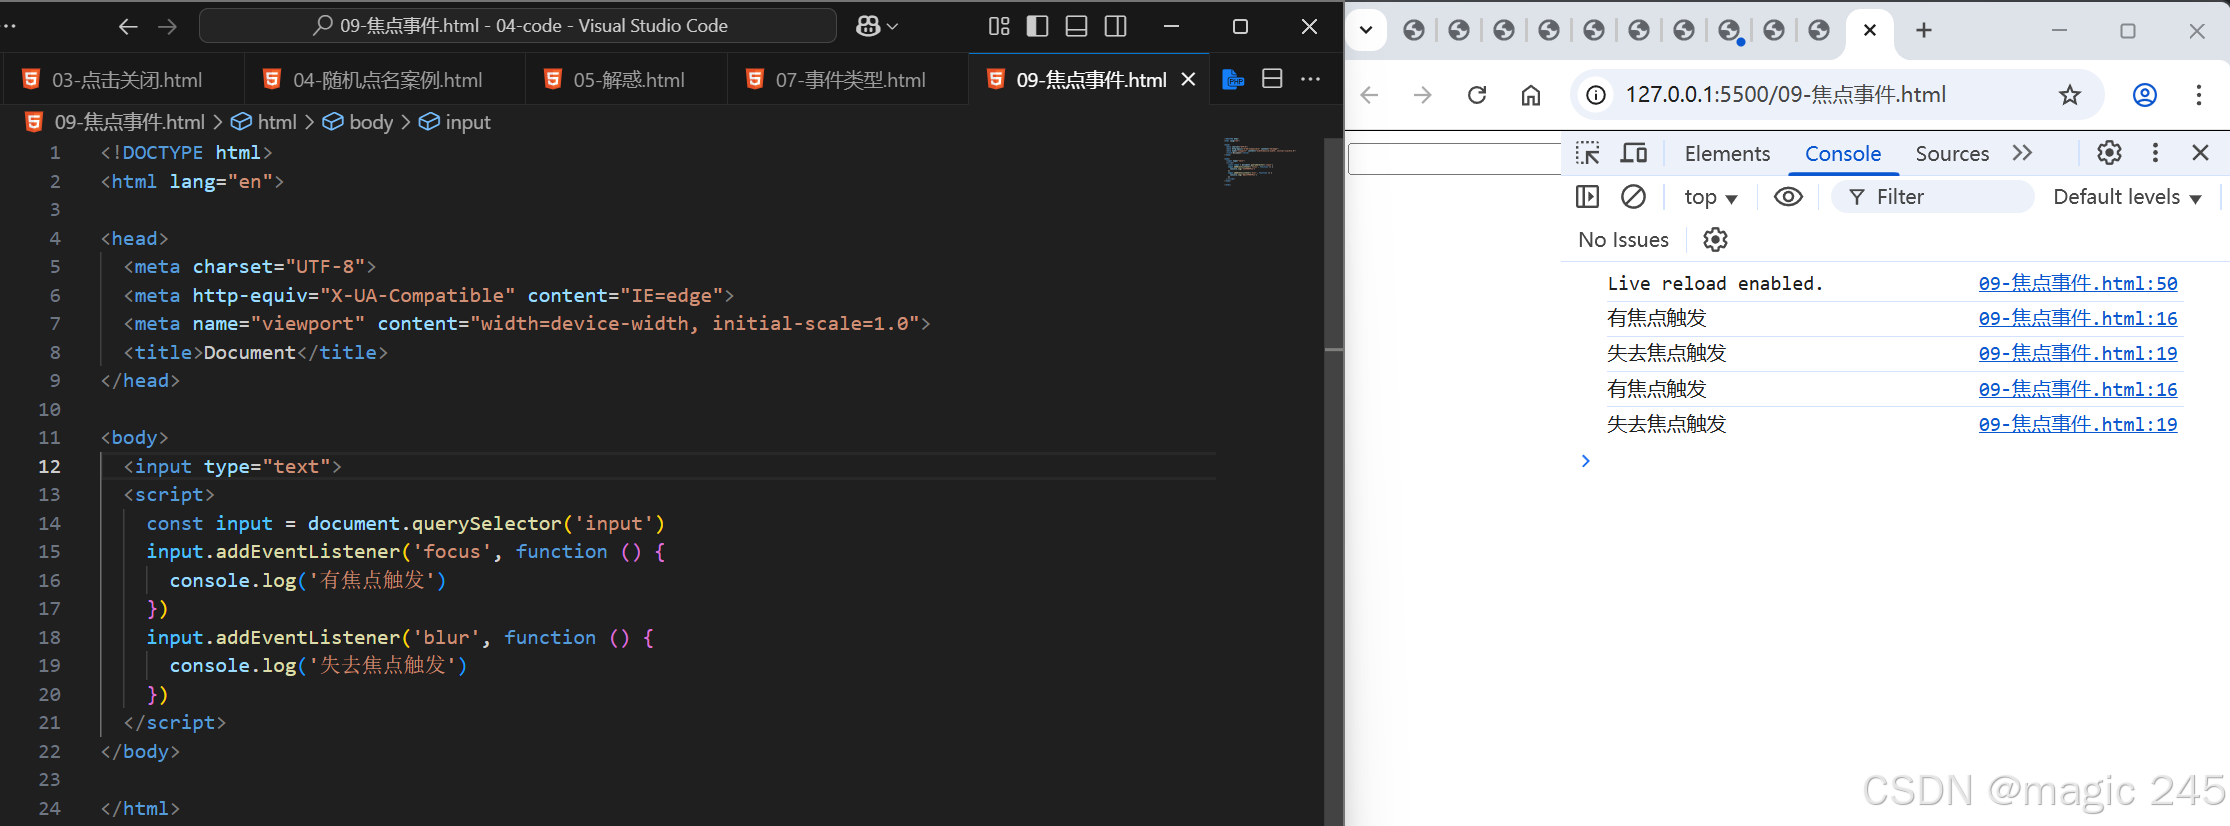The image size is (2230, 826).
Task: Go forward in Chrome browser
Action: tap(1422, 95)
